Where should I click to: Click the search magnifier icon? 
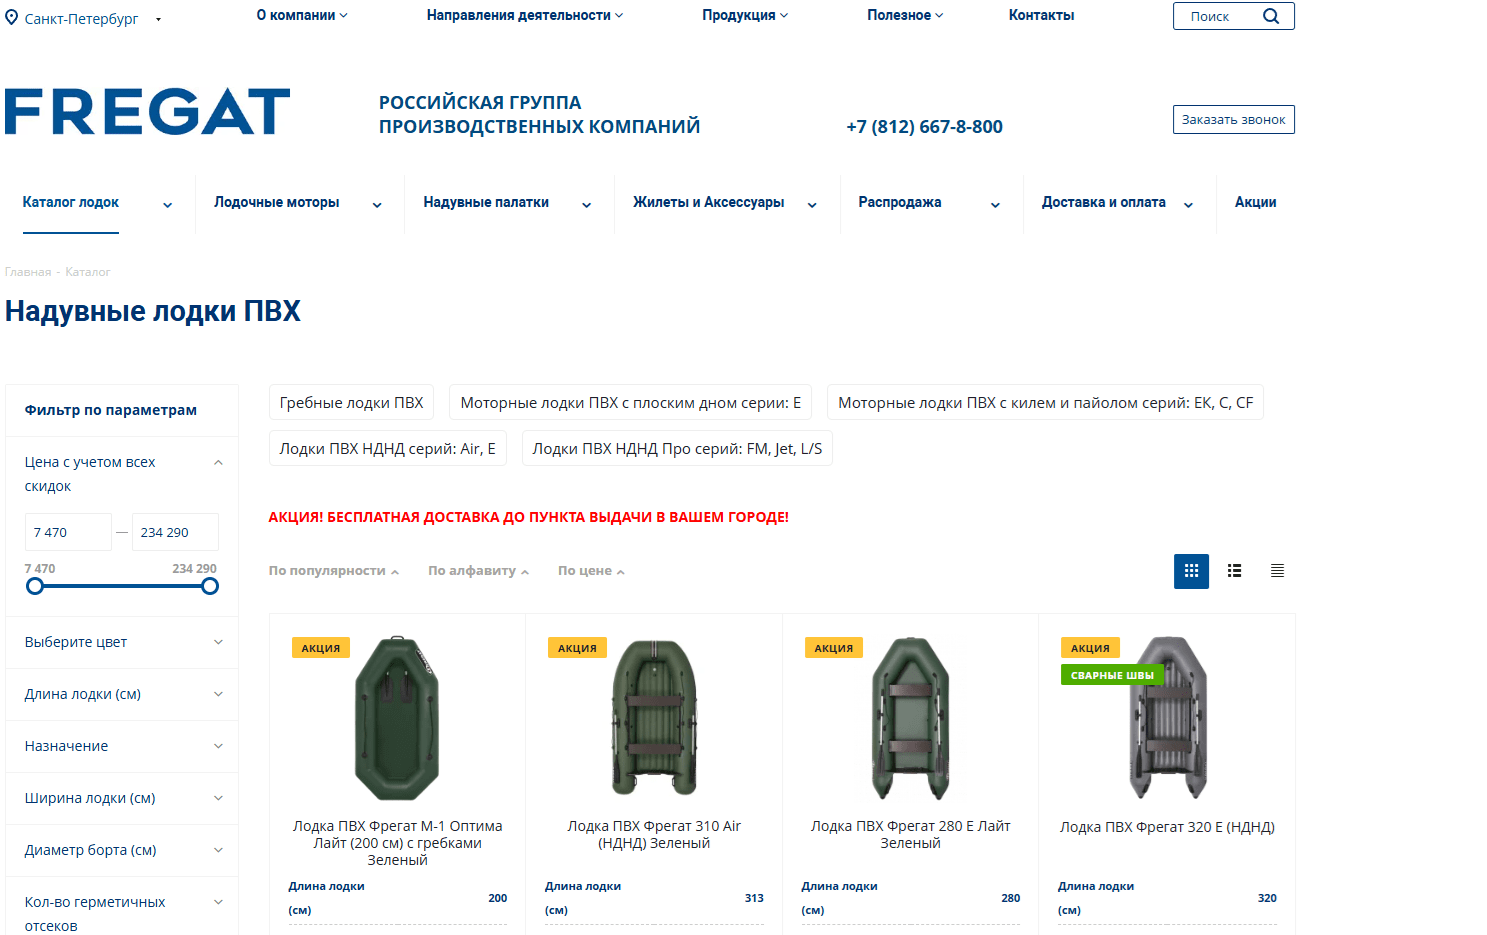point(1271,16)
